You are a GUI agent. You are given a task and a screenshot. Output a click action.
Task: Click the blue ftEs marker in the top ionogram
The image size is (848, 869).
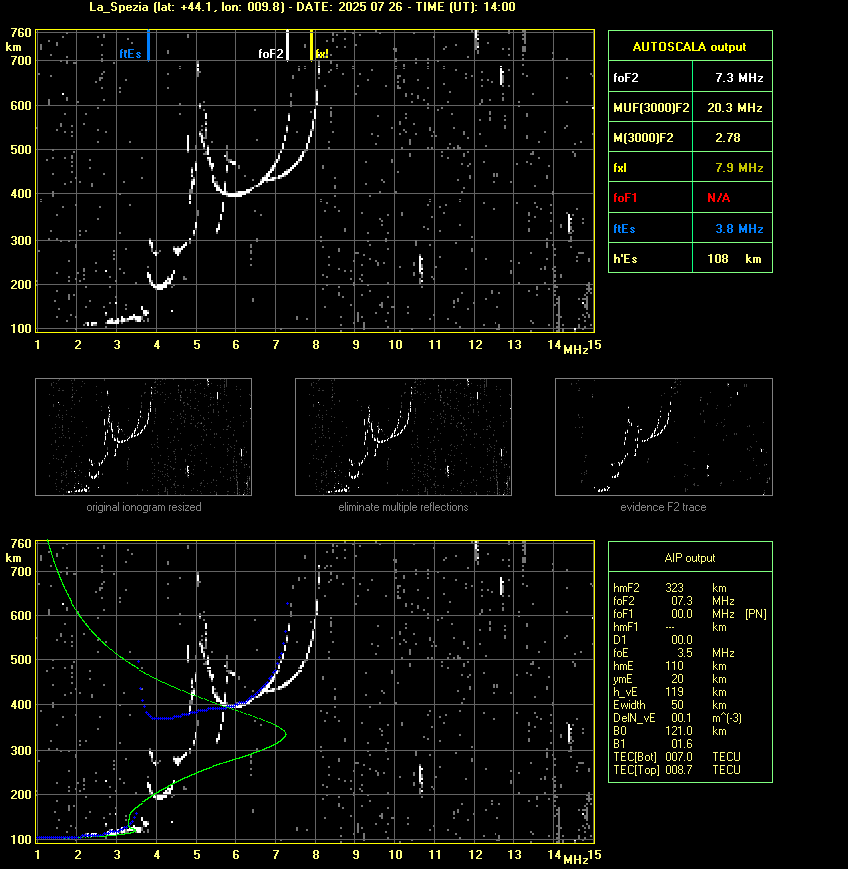point(149,45)
